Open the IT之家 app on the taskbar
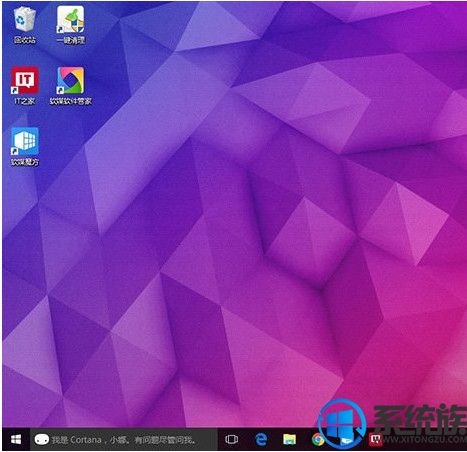This screenshot has height=452, width=467. tap(376, 439)
